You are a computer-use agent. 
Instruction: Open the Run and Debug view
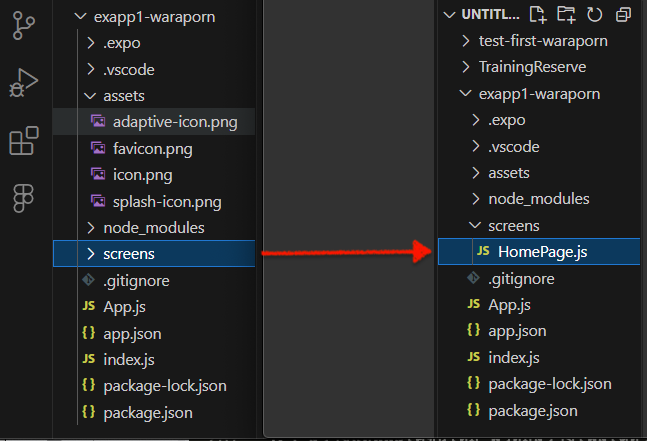(23, 84)
